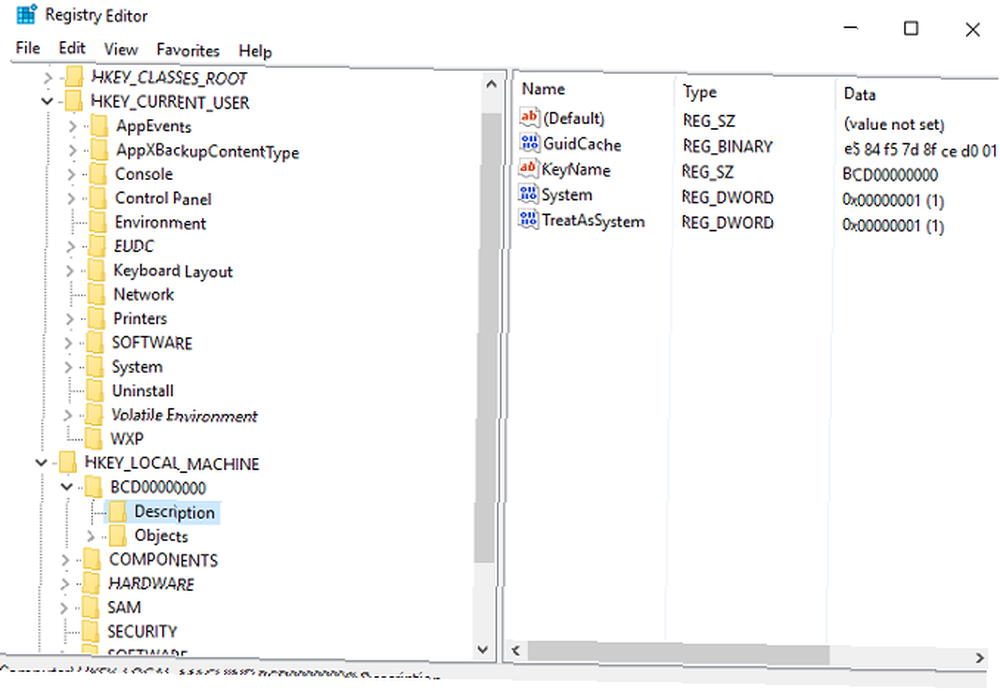1000x691 pixels.
Task: Click the Console folder icon
Action: [x=98, y=174]
